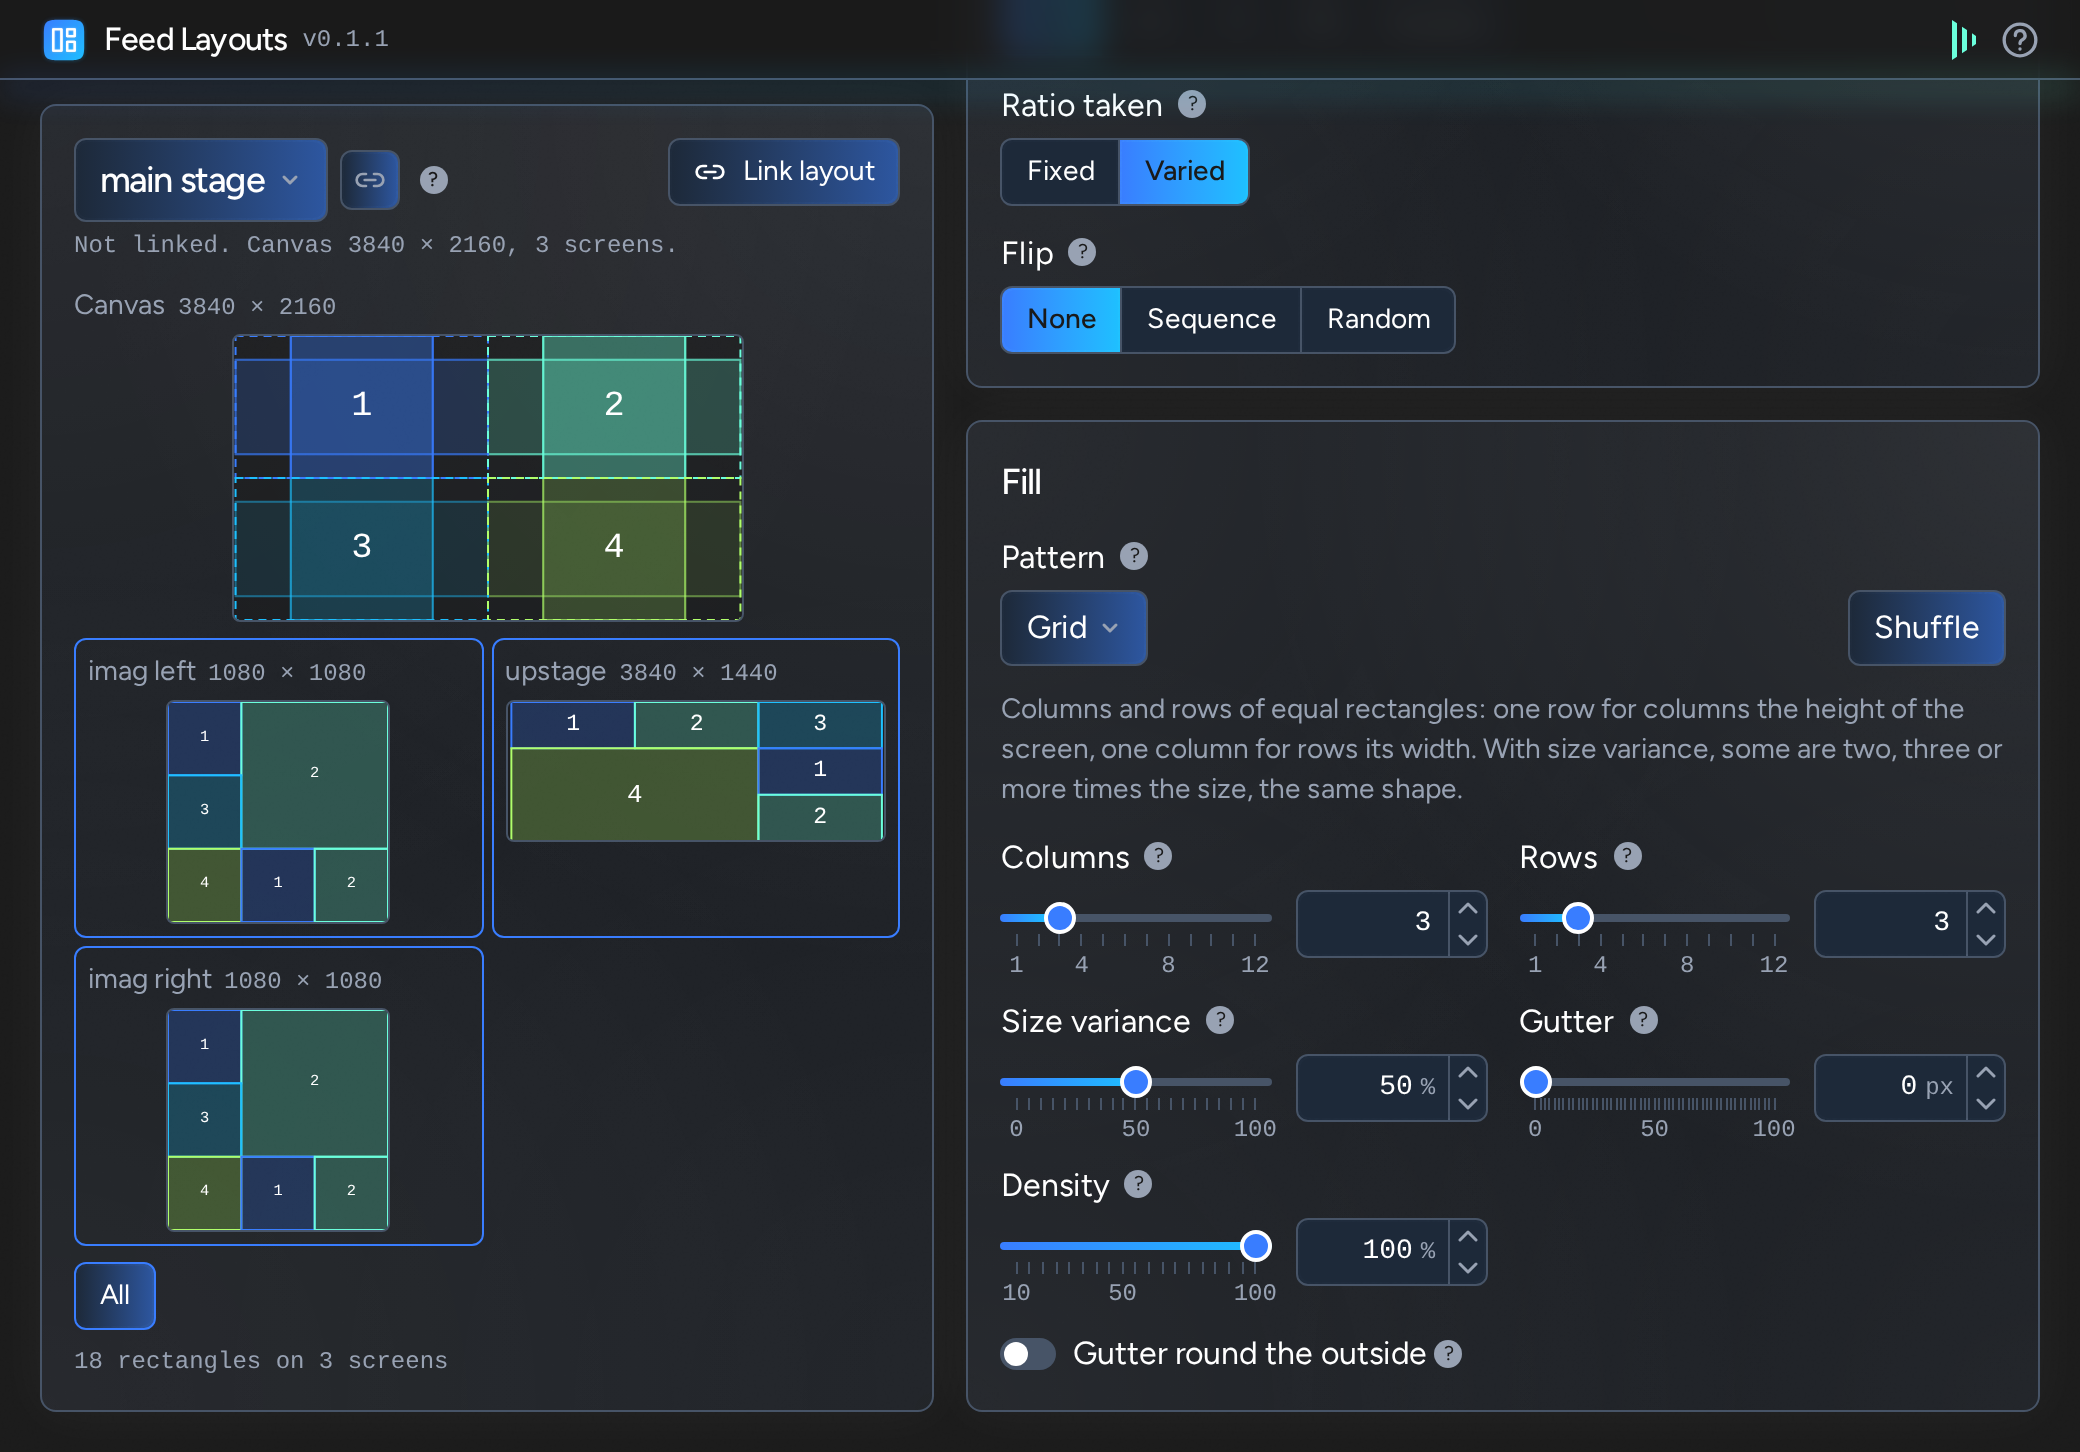Open the help circle icon in header
Viewport: 2080px width, 1452px height.
click(2019, 40)
